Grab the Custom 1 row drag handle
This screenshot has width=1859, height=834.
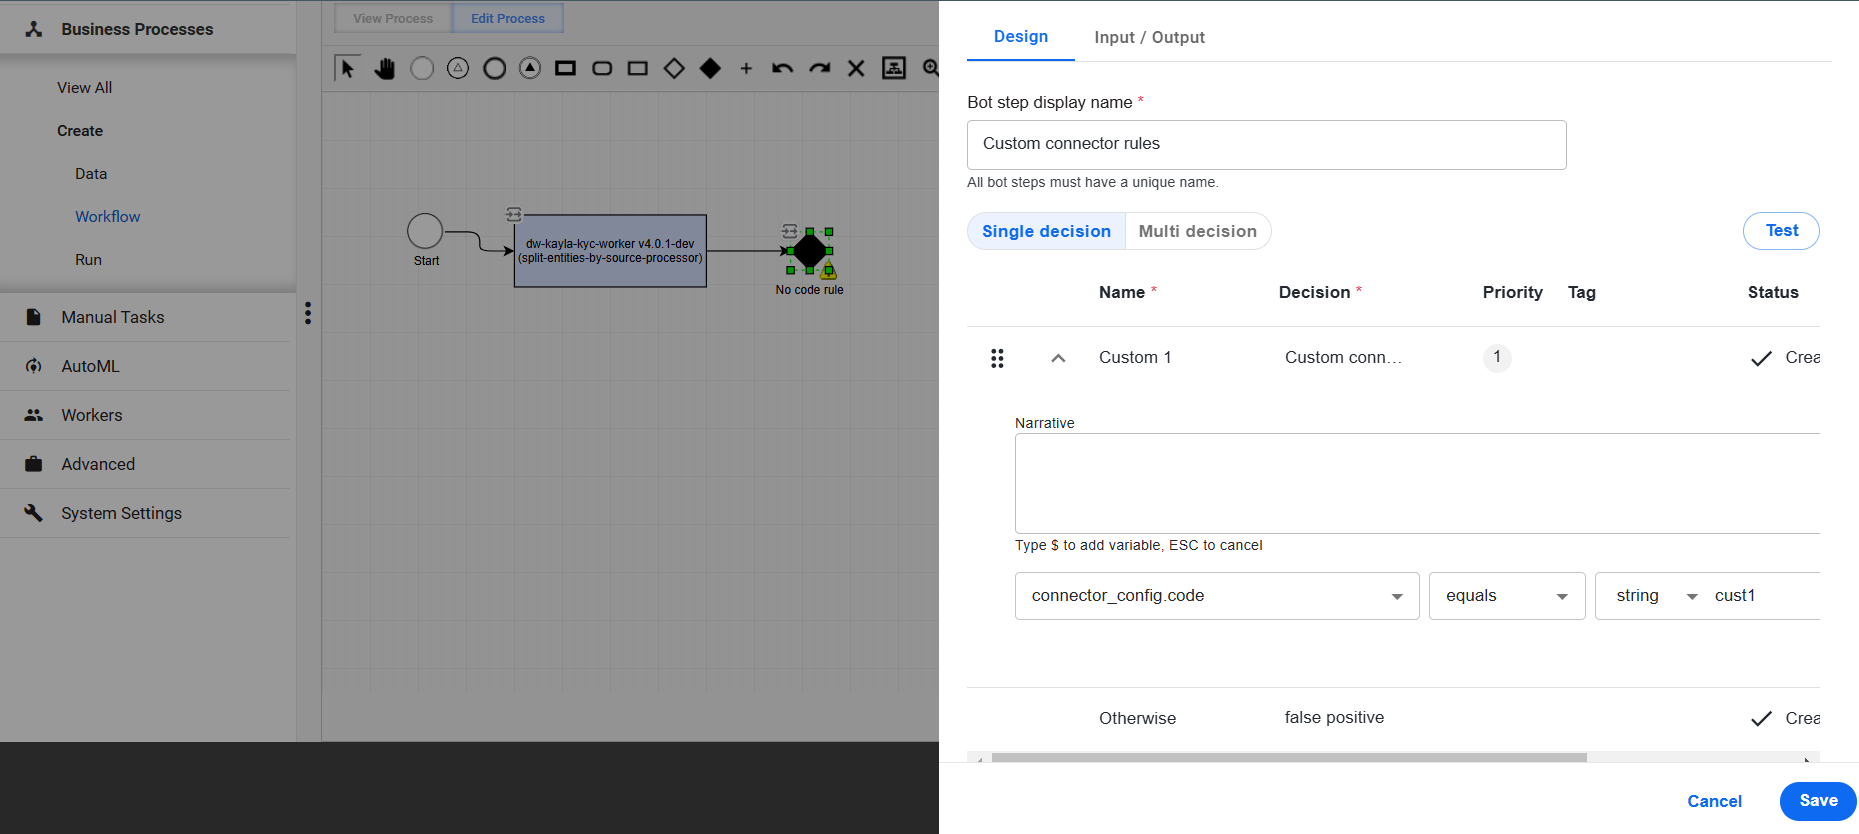click(x=997, y=358)
